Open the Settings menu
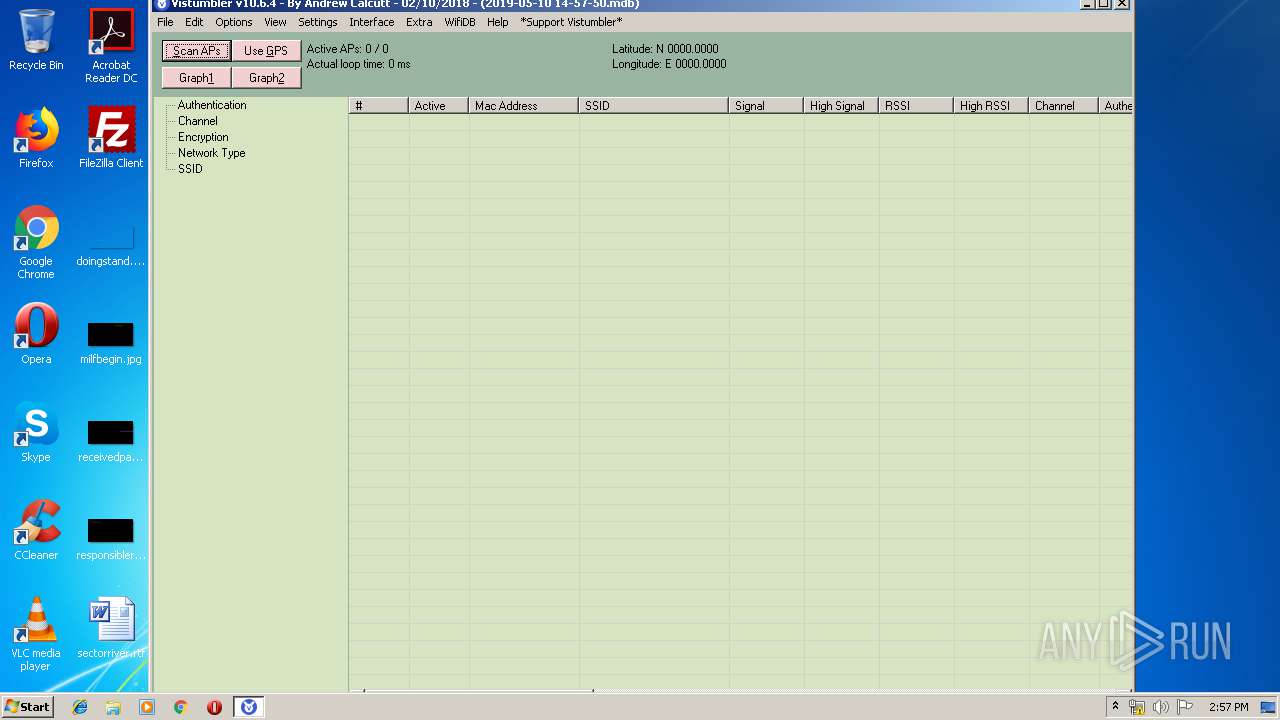This screenshot has height=720, width=1280. click(x=318, y=22)
